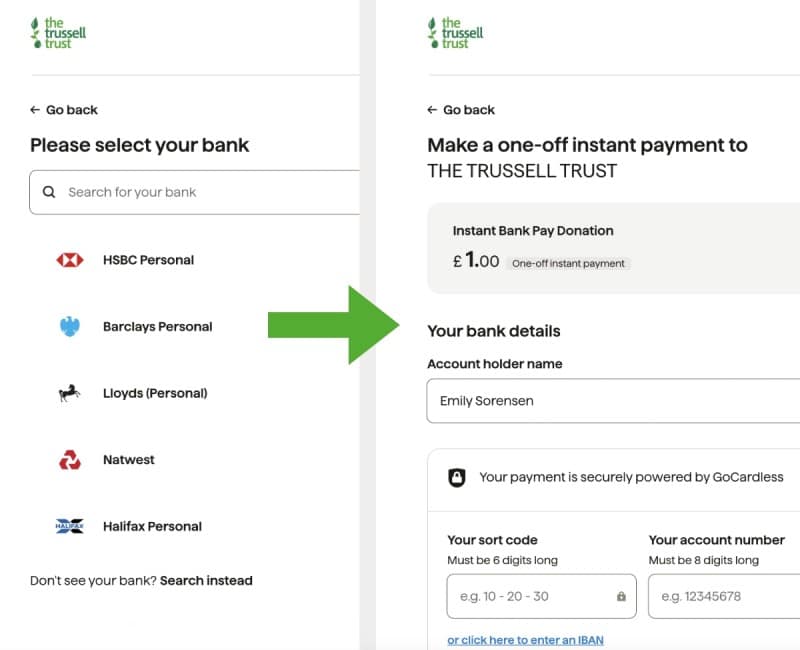
Task: Click the Barclays eagle logo icon
Action: click(70, 326)
